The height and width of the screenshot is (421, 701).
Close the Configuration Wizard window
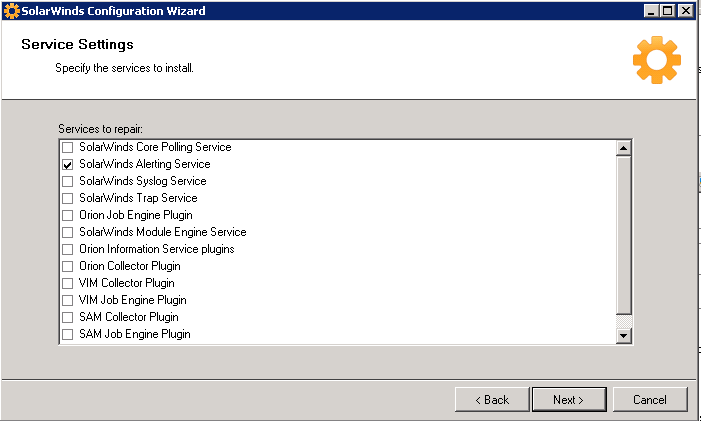pyautogui.click(x=685, y=11)
